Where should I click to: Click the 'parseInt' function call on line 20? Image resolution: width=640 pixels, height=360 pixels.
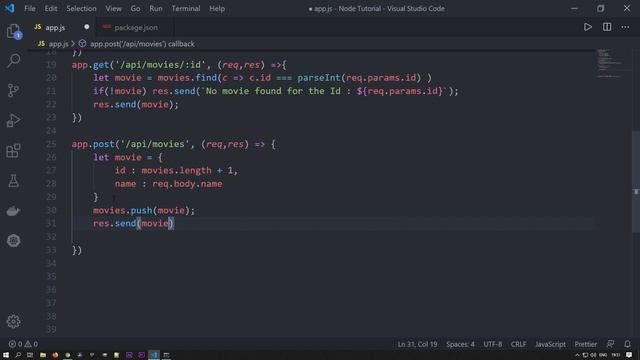pyautogui.click(x=318, y=78)
